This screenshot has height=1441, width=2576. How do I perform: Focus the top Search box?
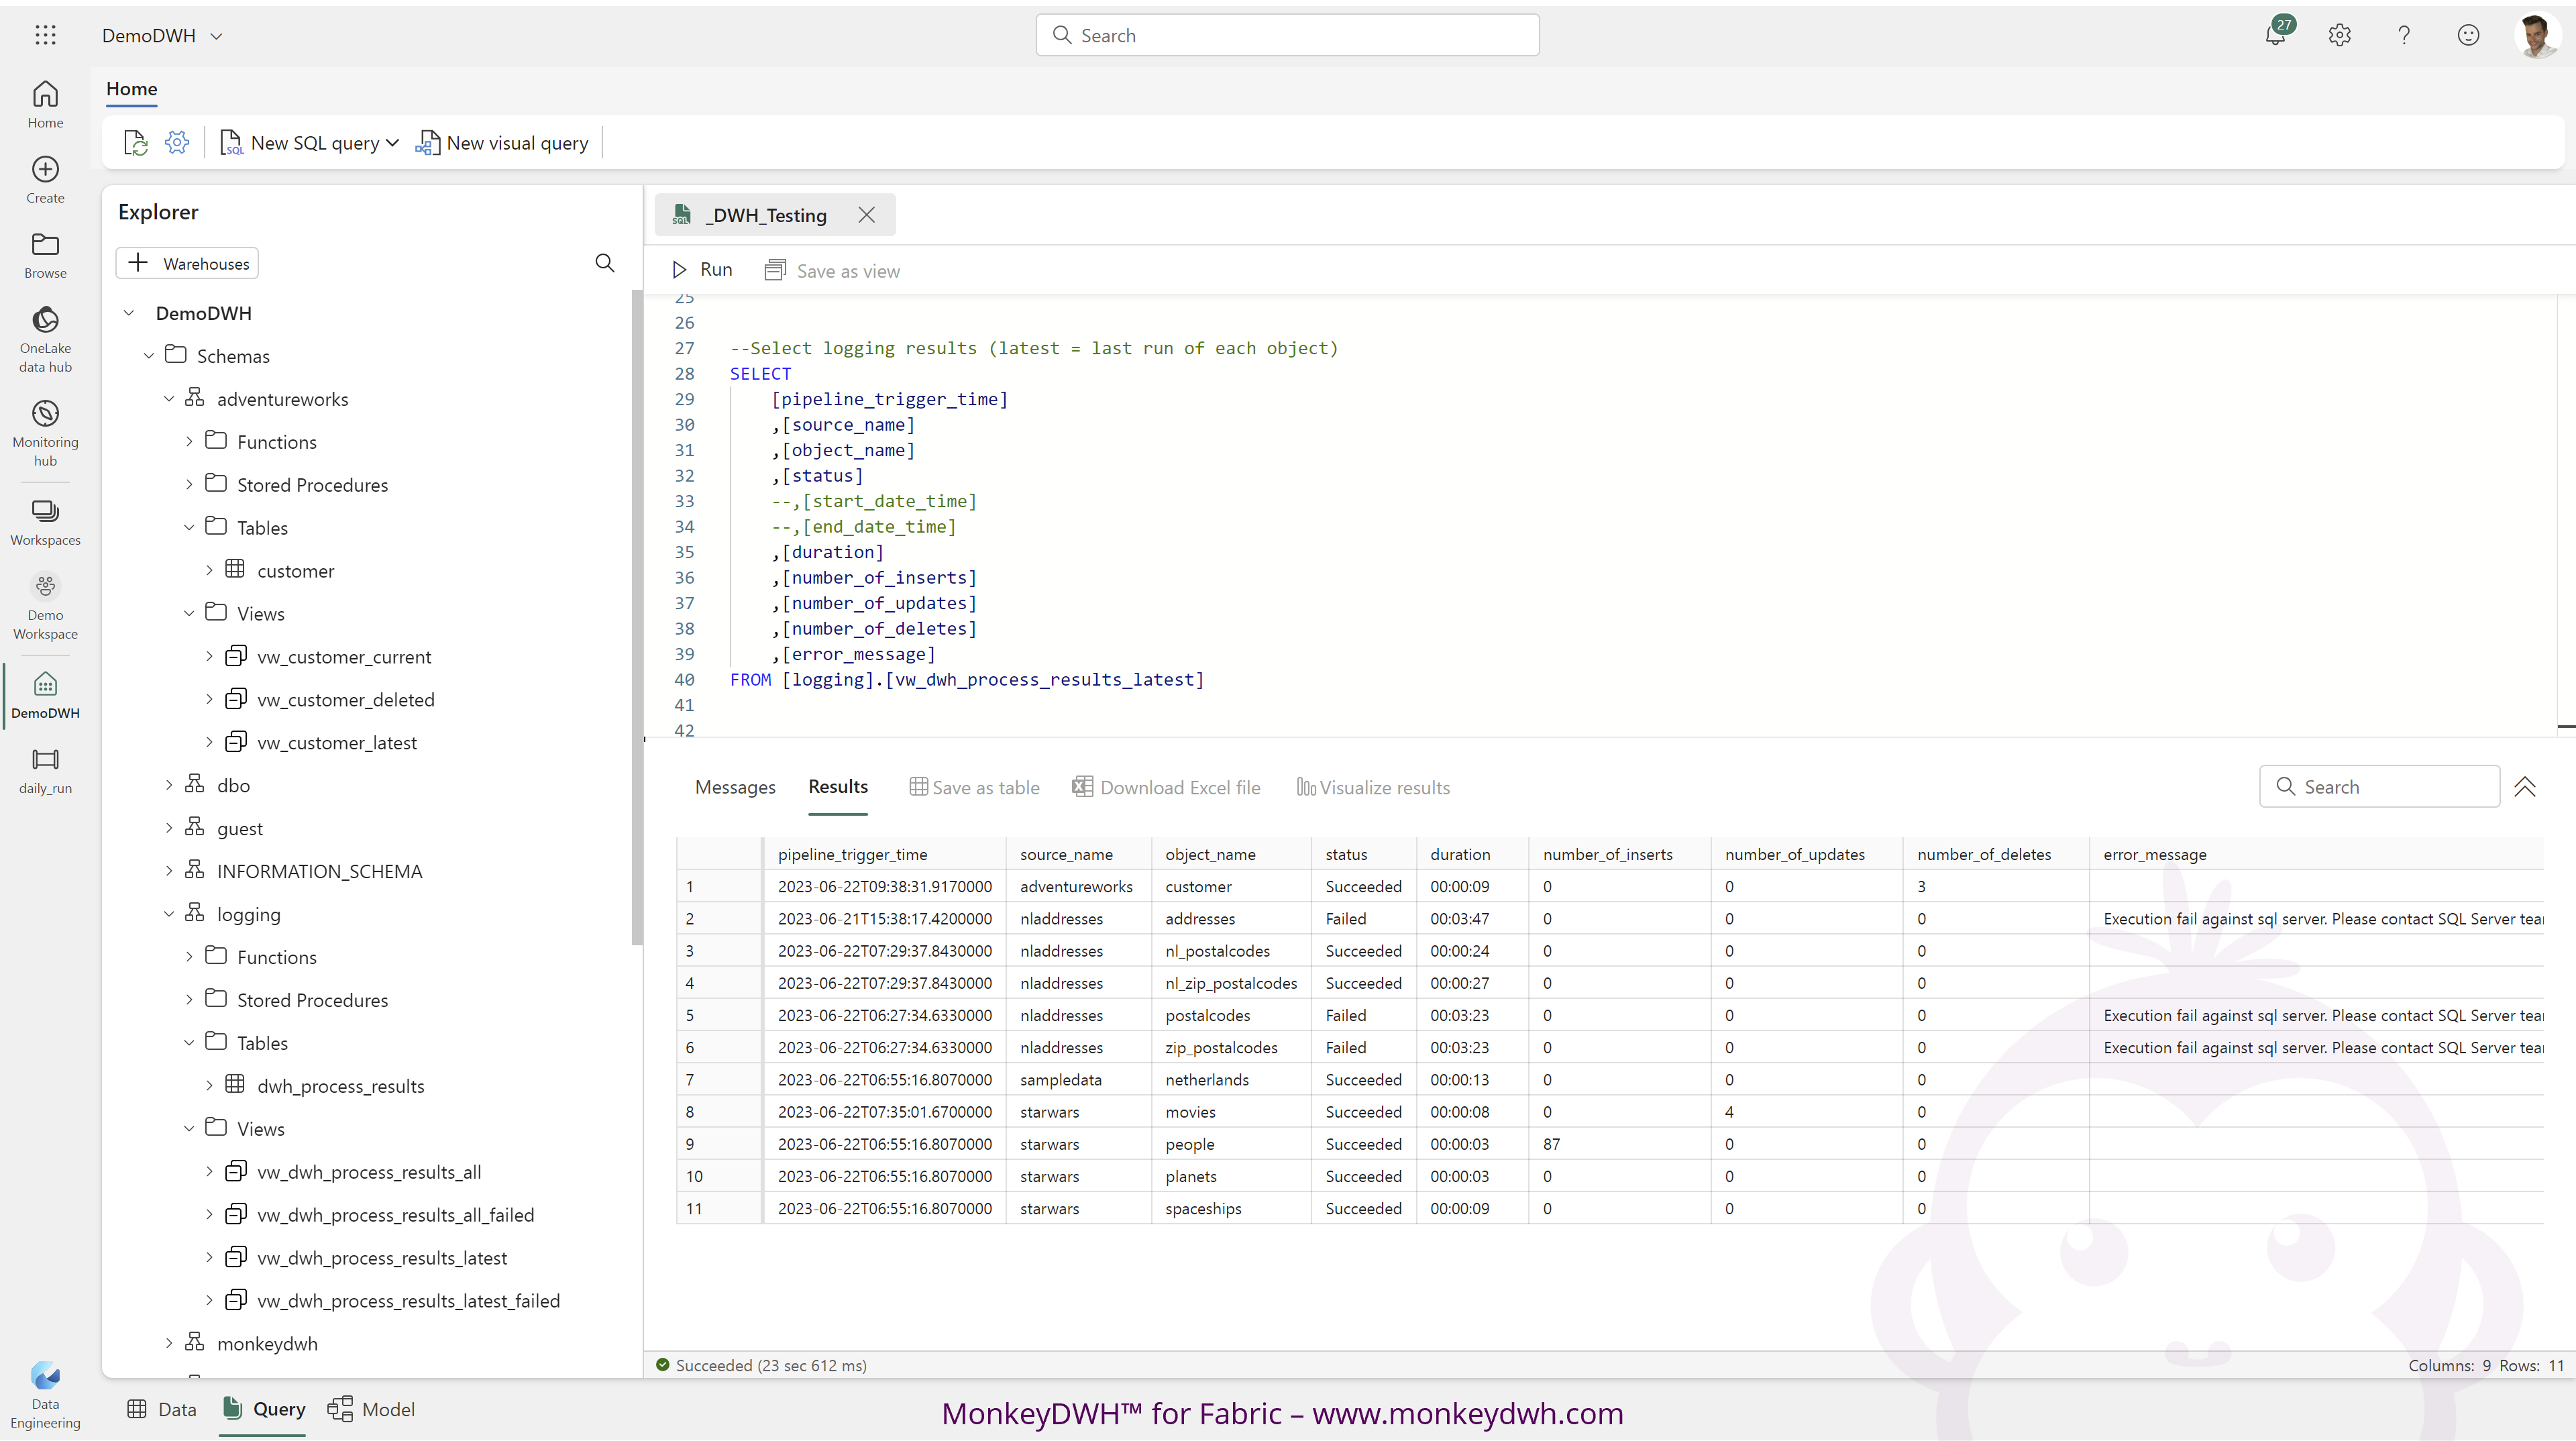point(1287,35)
